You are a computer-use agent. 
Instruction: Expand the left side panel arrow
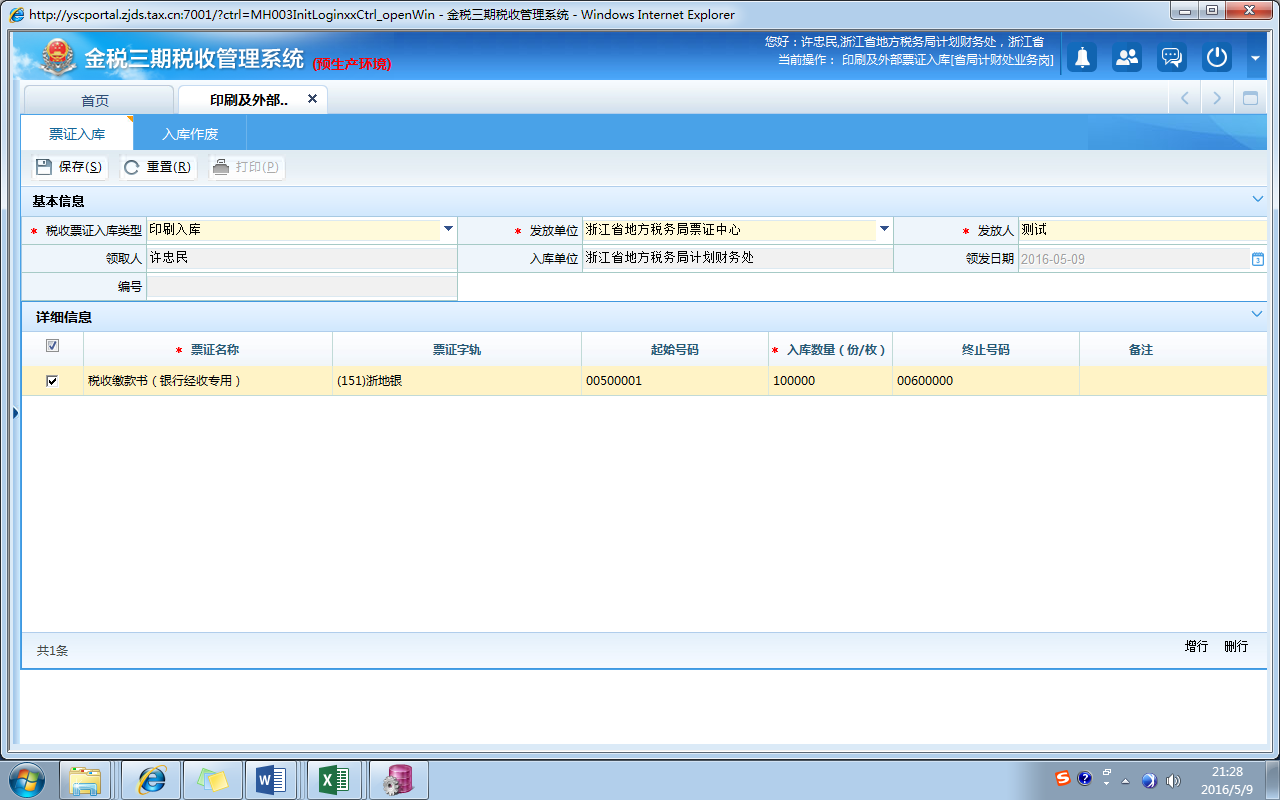(15, 412)
